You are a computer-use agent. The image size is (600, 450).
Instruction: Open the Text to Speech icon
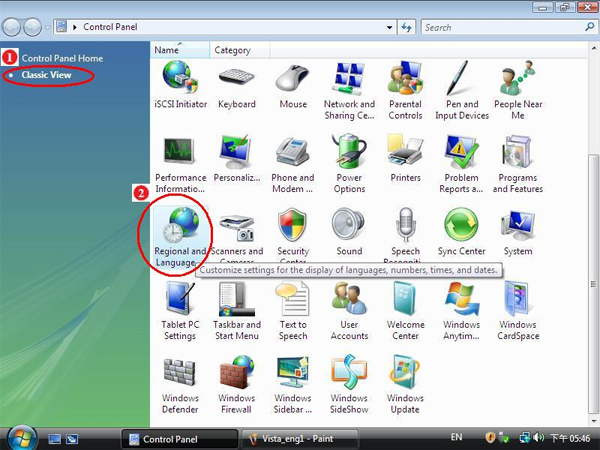tap(293, 298)
